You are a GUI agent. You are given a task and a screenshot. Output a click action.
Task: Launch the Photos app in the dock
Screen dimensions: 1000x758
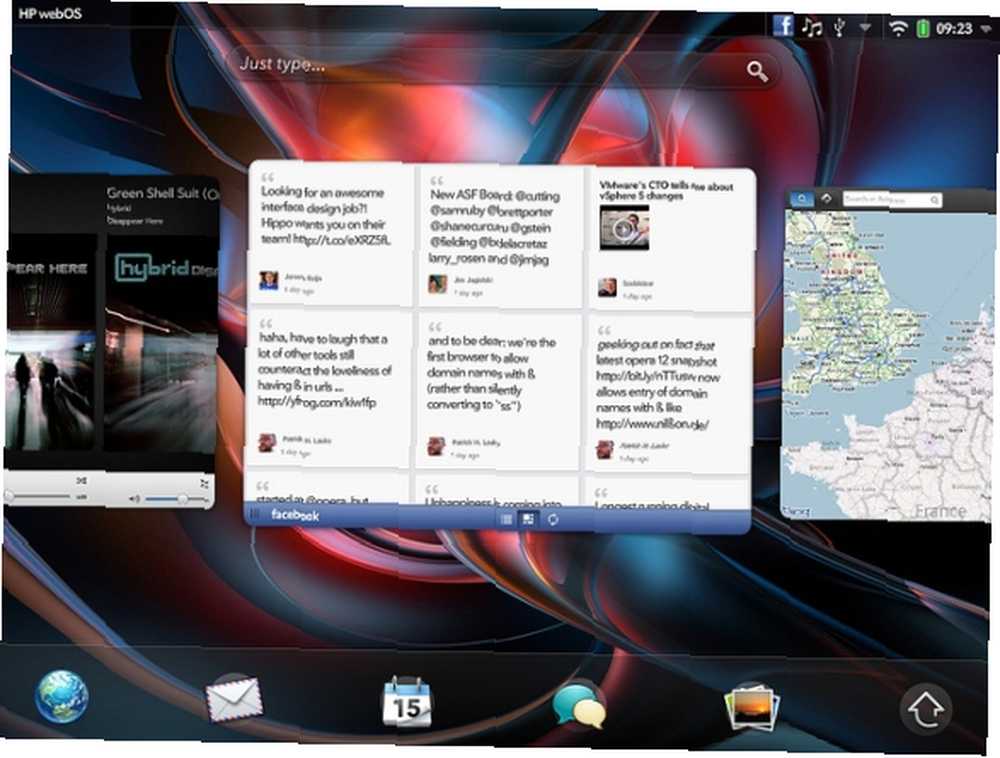point(752,706)
